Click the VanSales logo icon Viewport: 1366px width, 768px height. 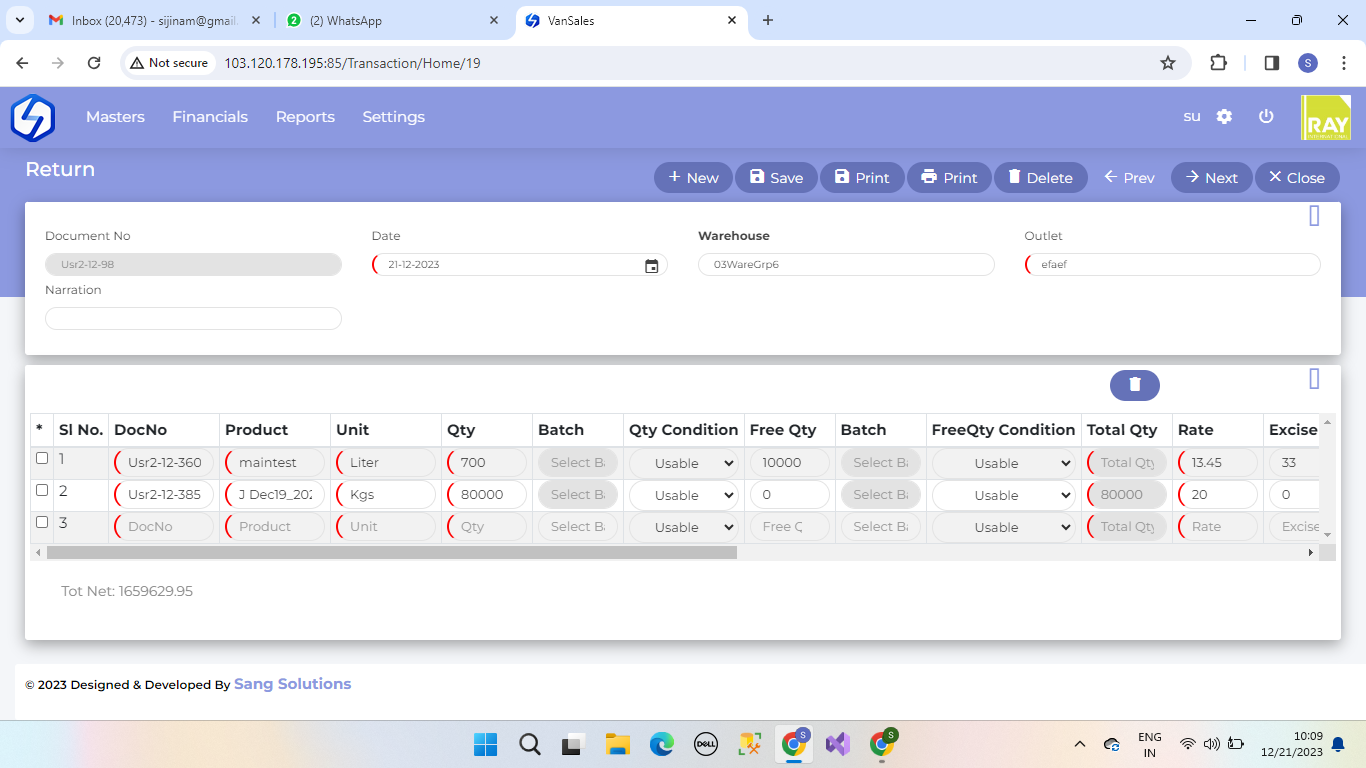[x=32, y=117]
